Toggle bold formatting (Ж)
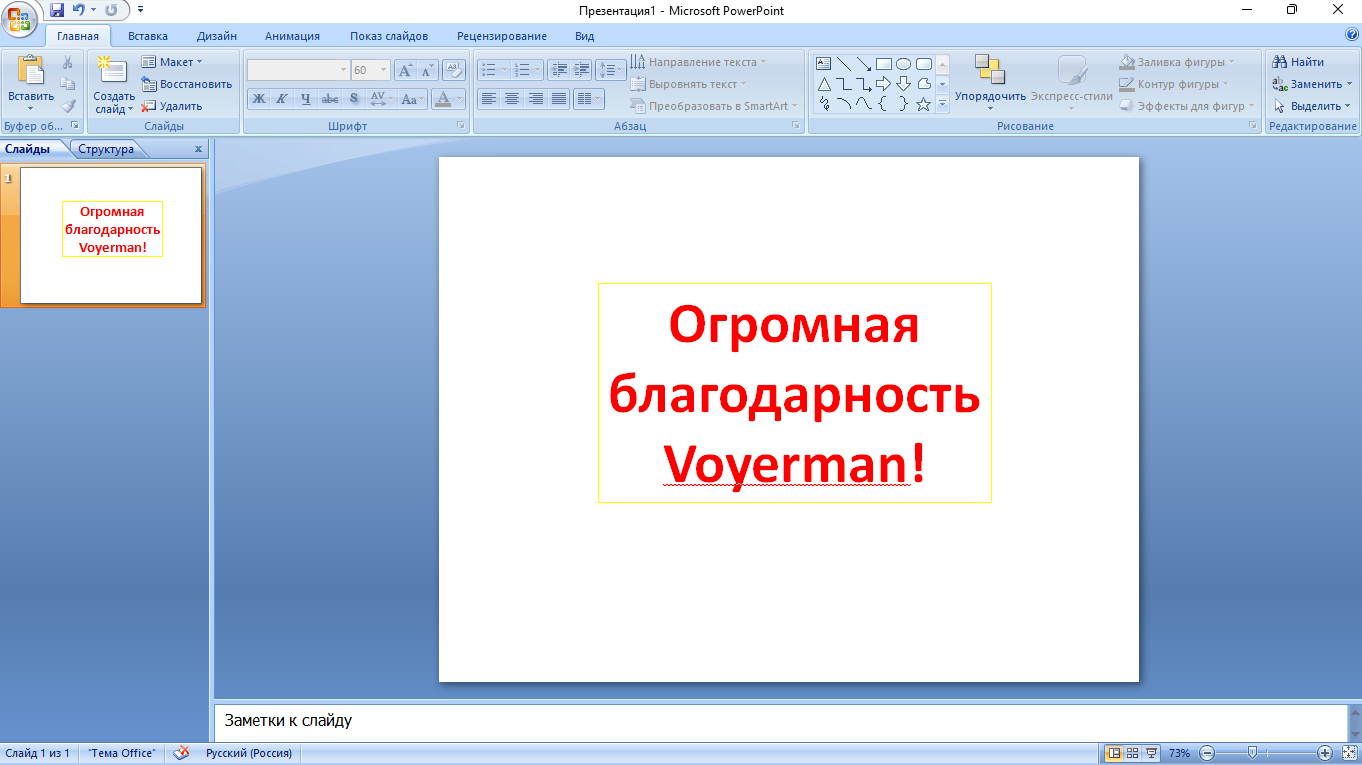Image resolution: width=1362 pixels, height=765 pixels. pyautogui.click(x=259, y=99)
